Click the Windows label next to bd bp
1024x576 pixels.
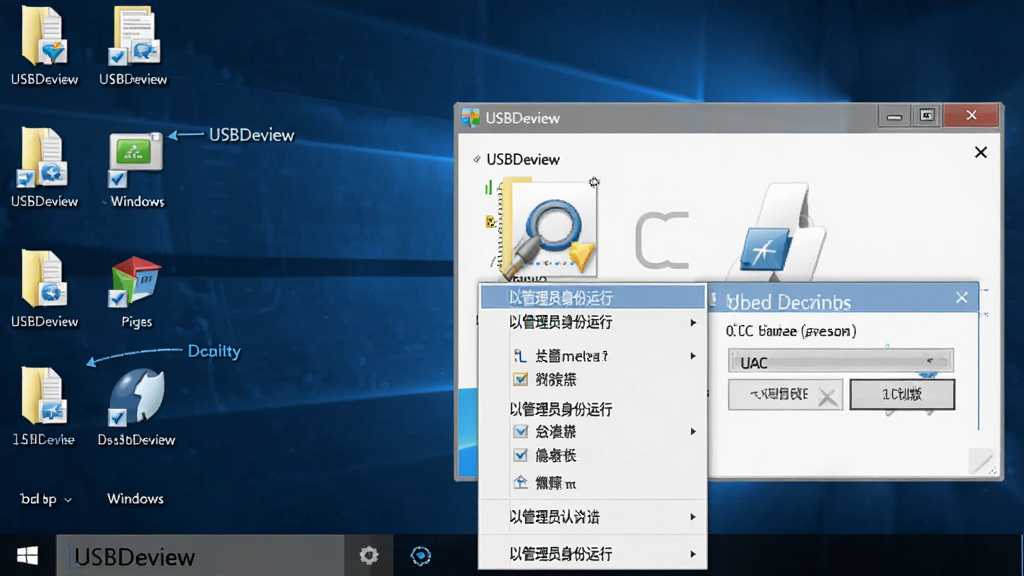(135, 499)
